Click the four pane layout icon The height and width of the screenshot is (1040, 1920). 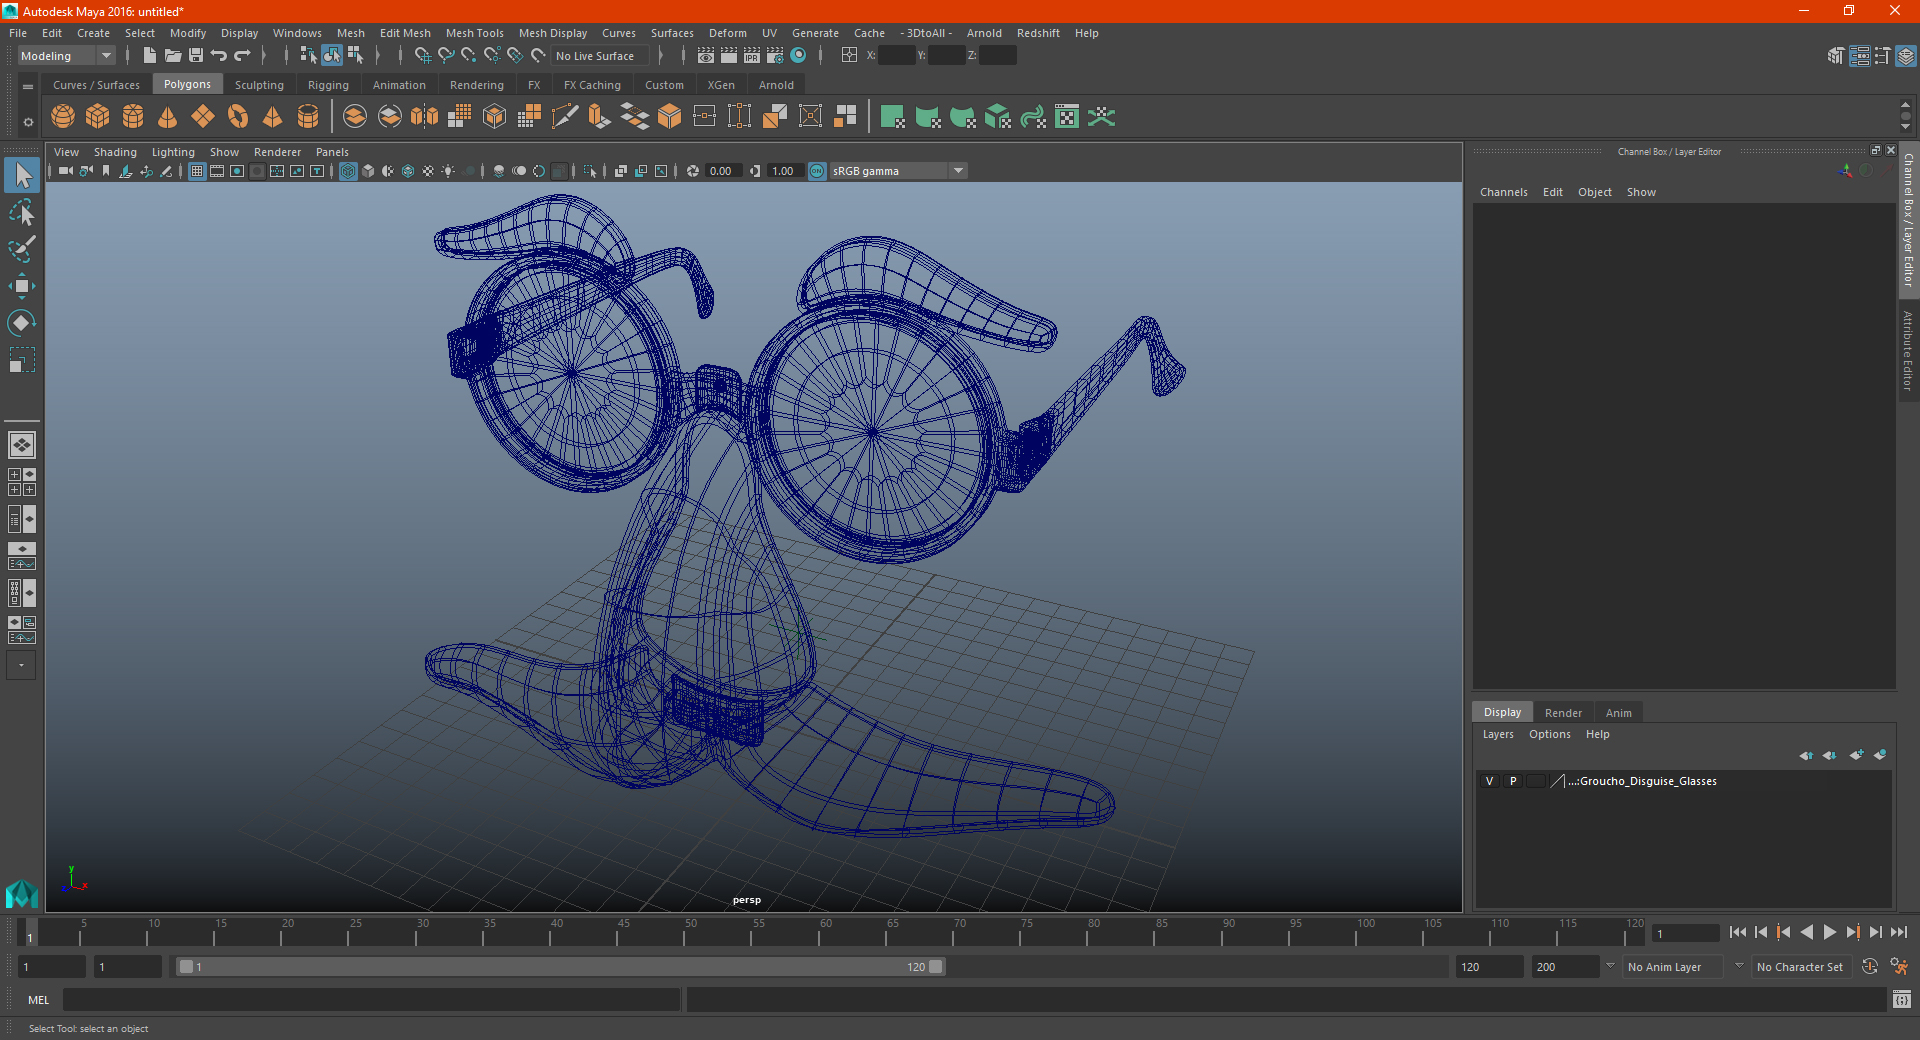(x=22, y=482)
